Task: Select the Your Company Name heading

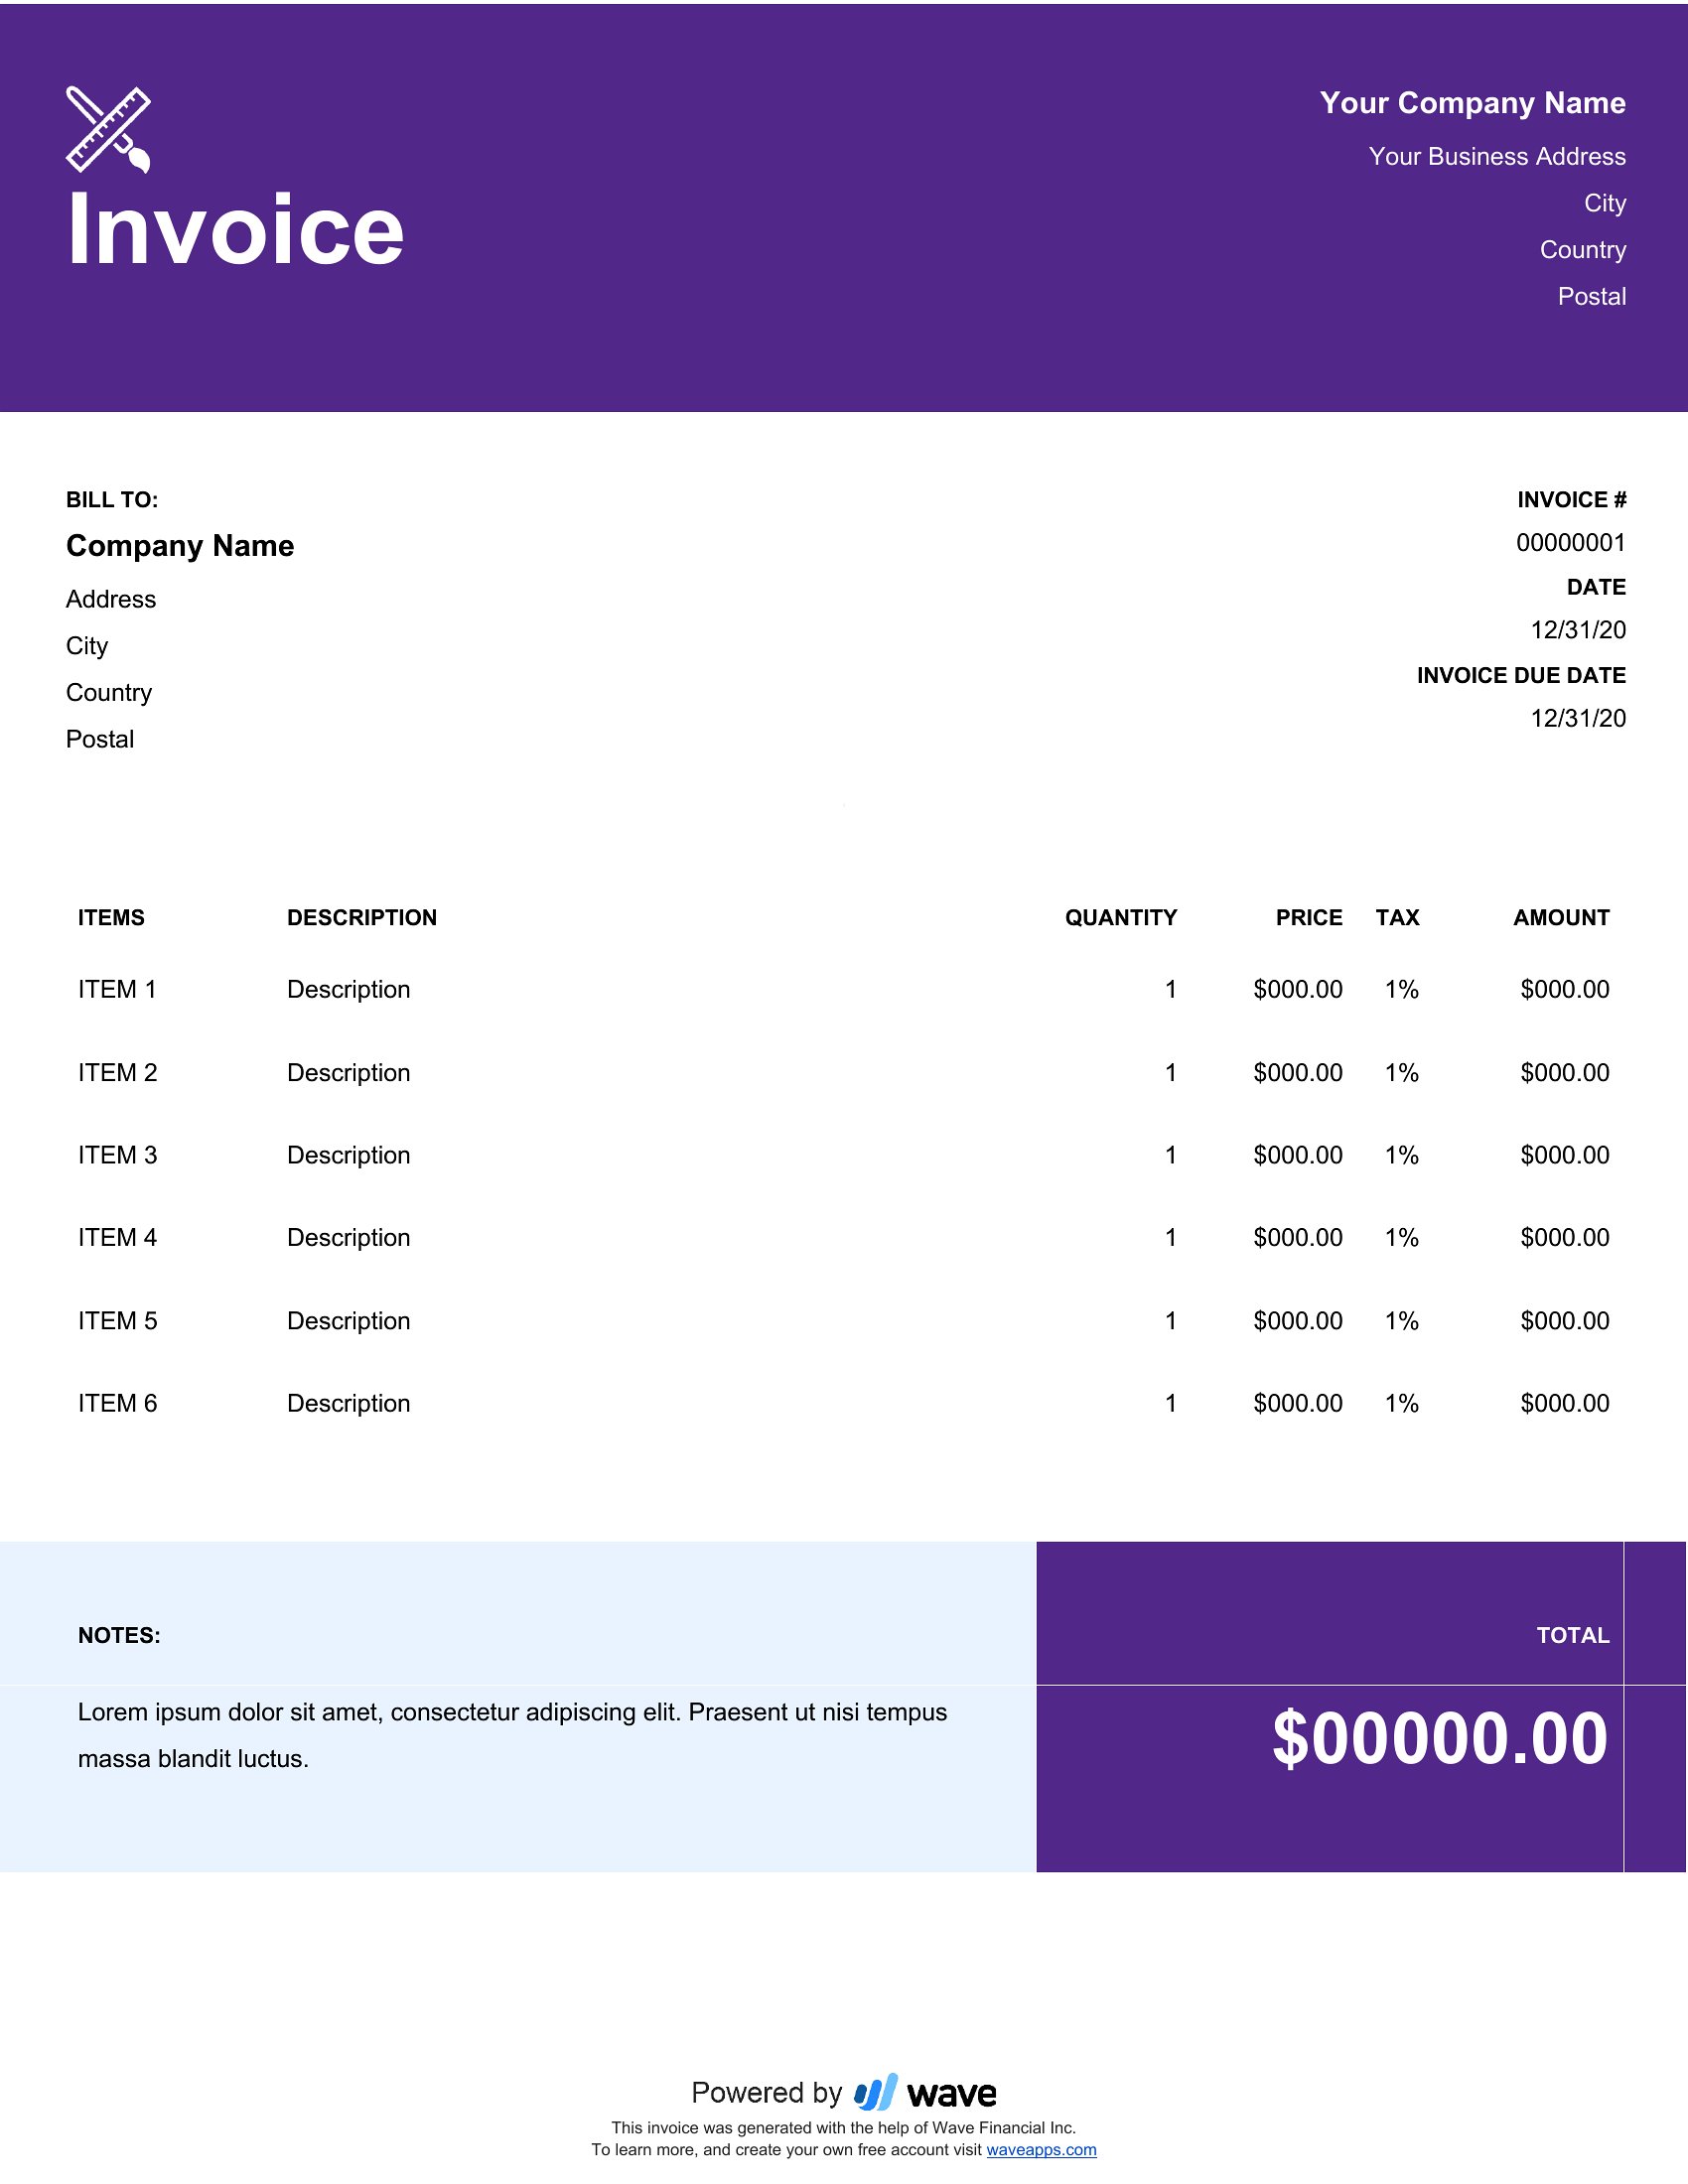Action: (x=1472, y=103)
